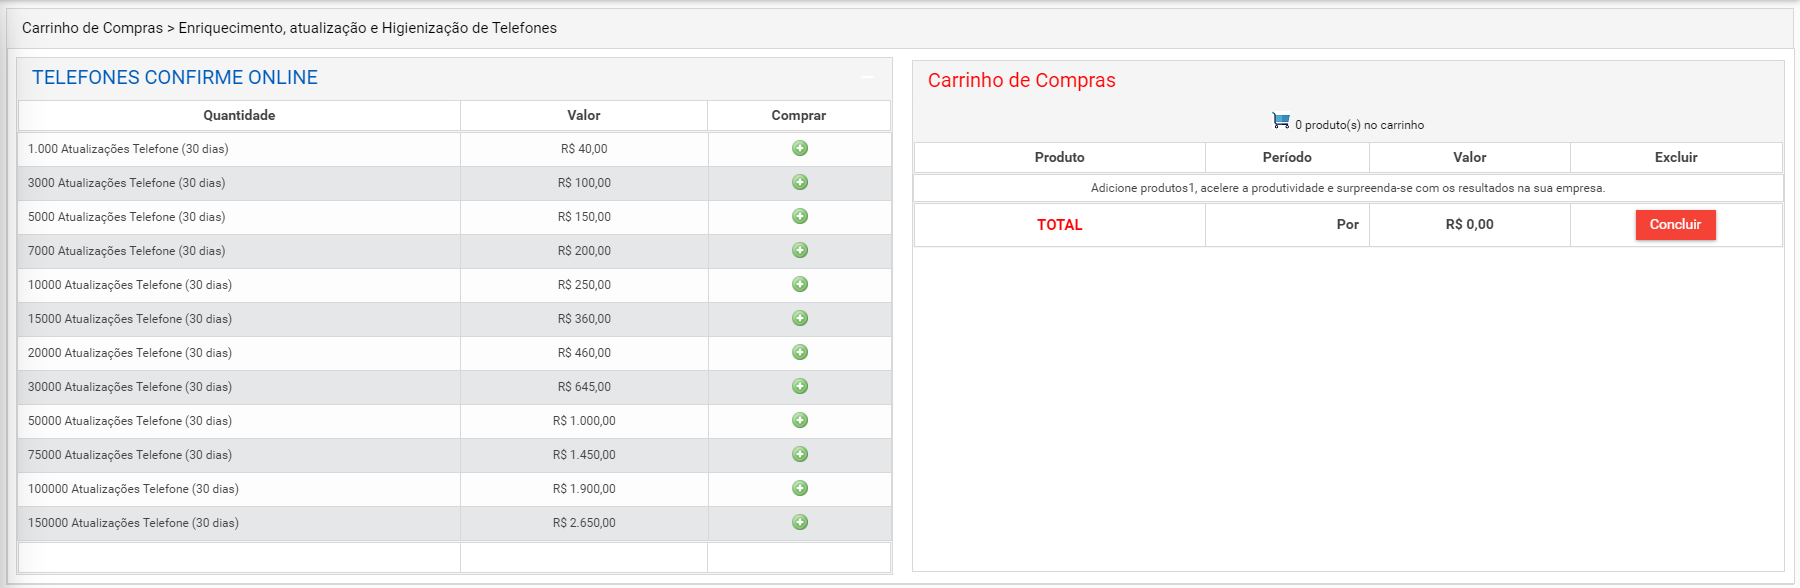Click the Excluir column header in cart
The width and height of the screenshot is (1800, 588).
pos(1676,157)
